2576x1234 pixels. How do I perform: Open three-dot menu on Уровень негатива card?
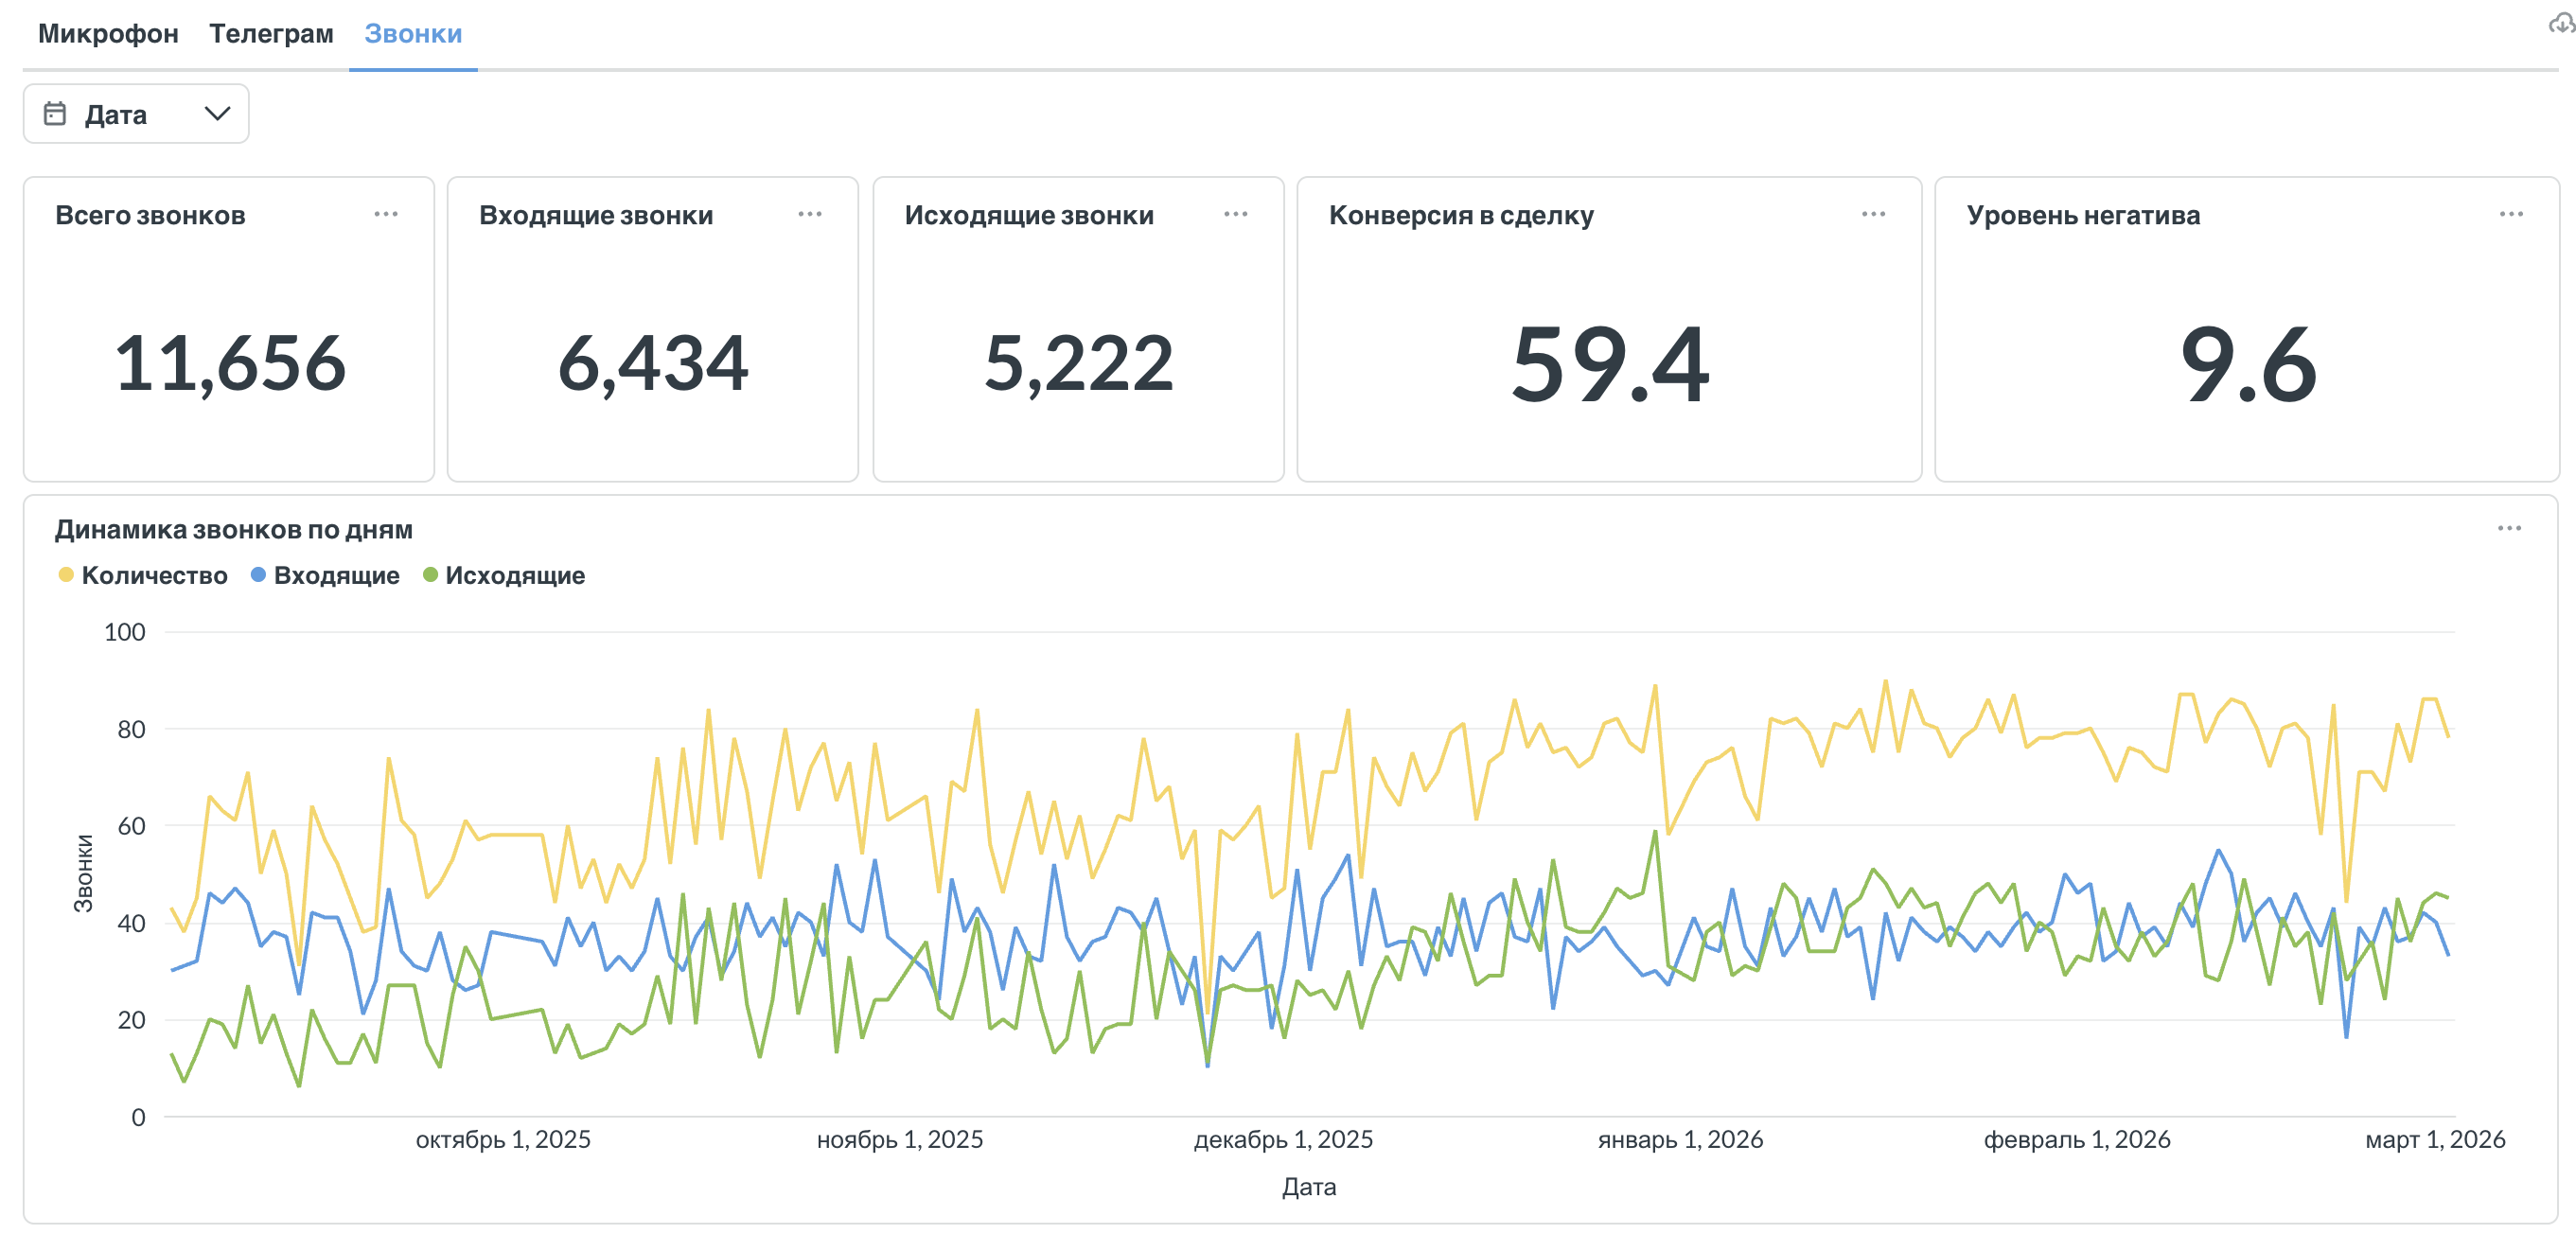coord(2511,214)
